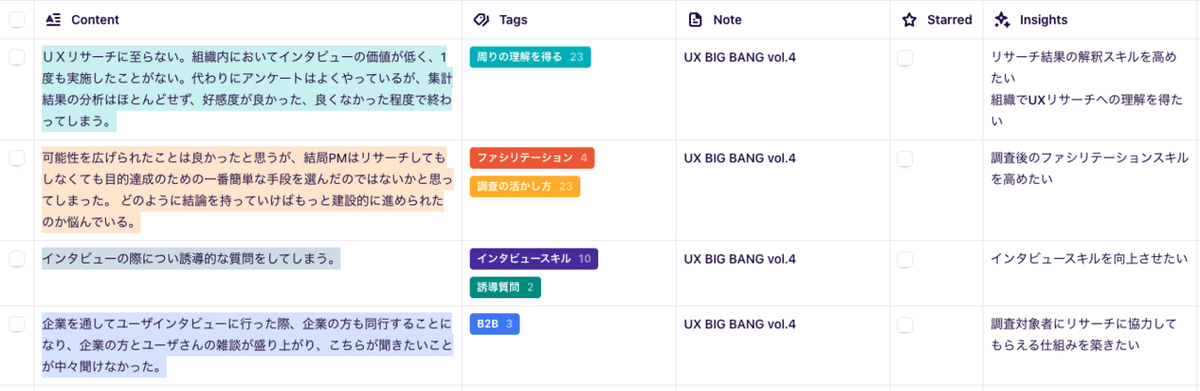
Task: Select the blue B2B tag
Action: click(x=495, y=324)
